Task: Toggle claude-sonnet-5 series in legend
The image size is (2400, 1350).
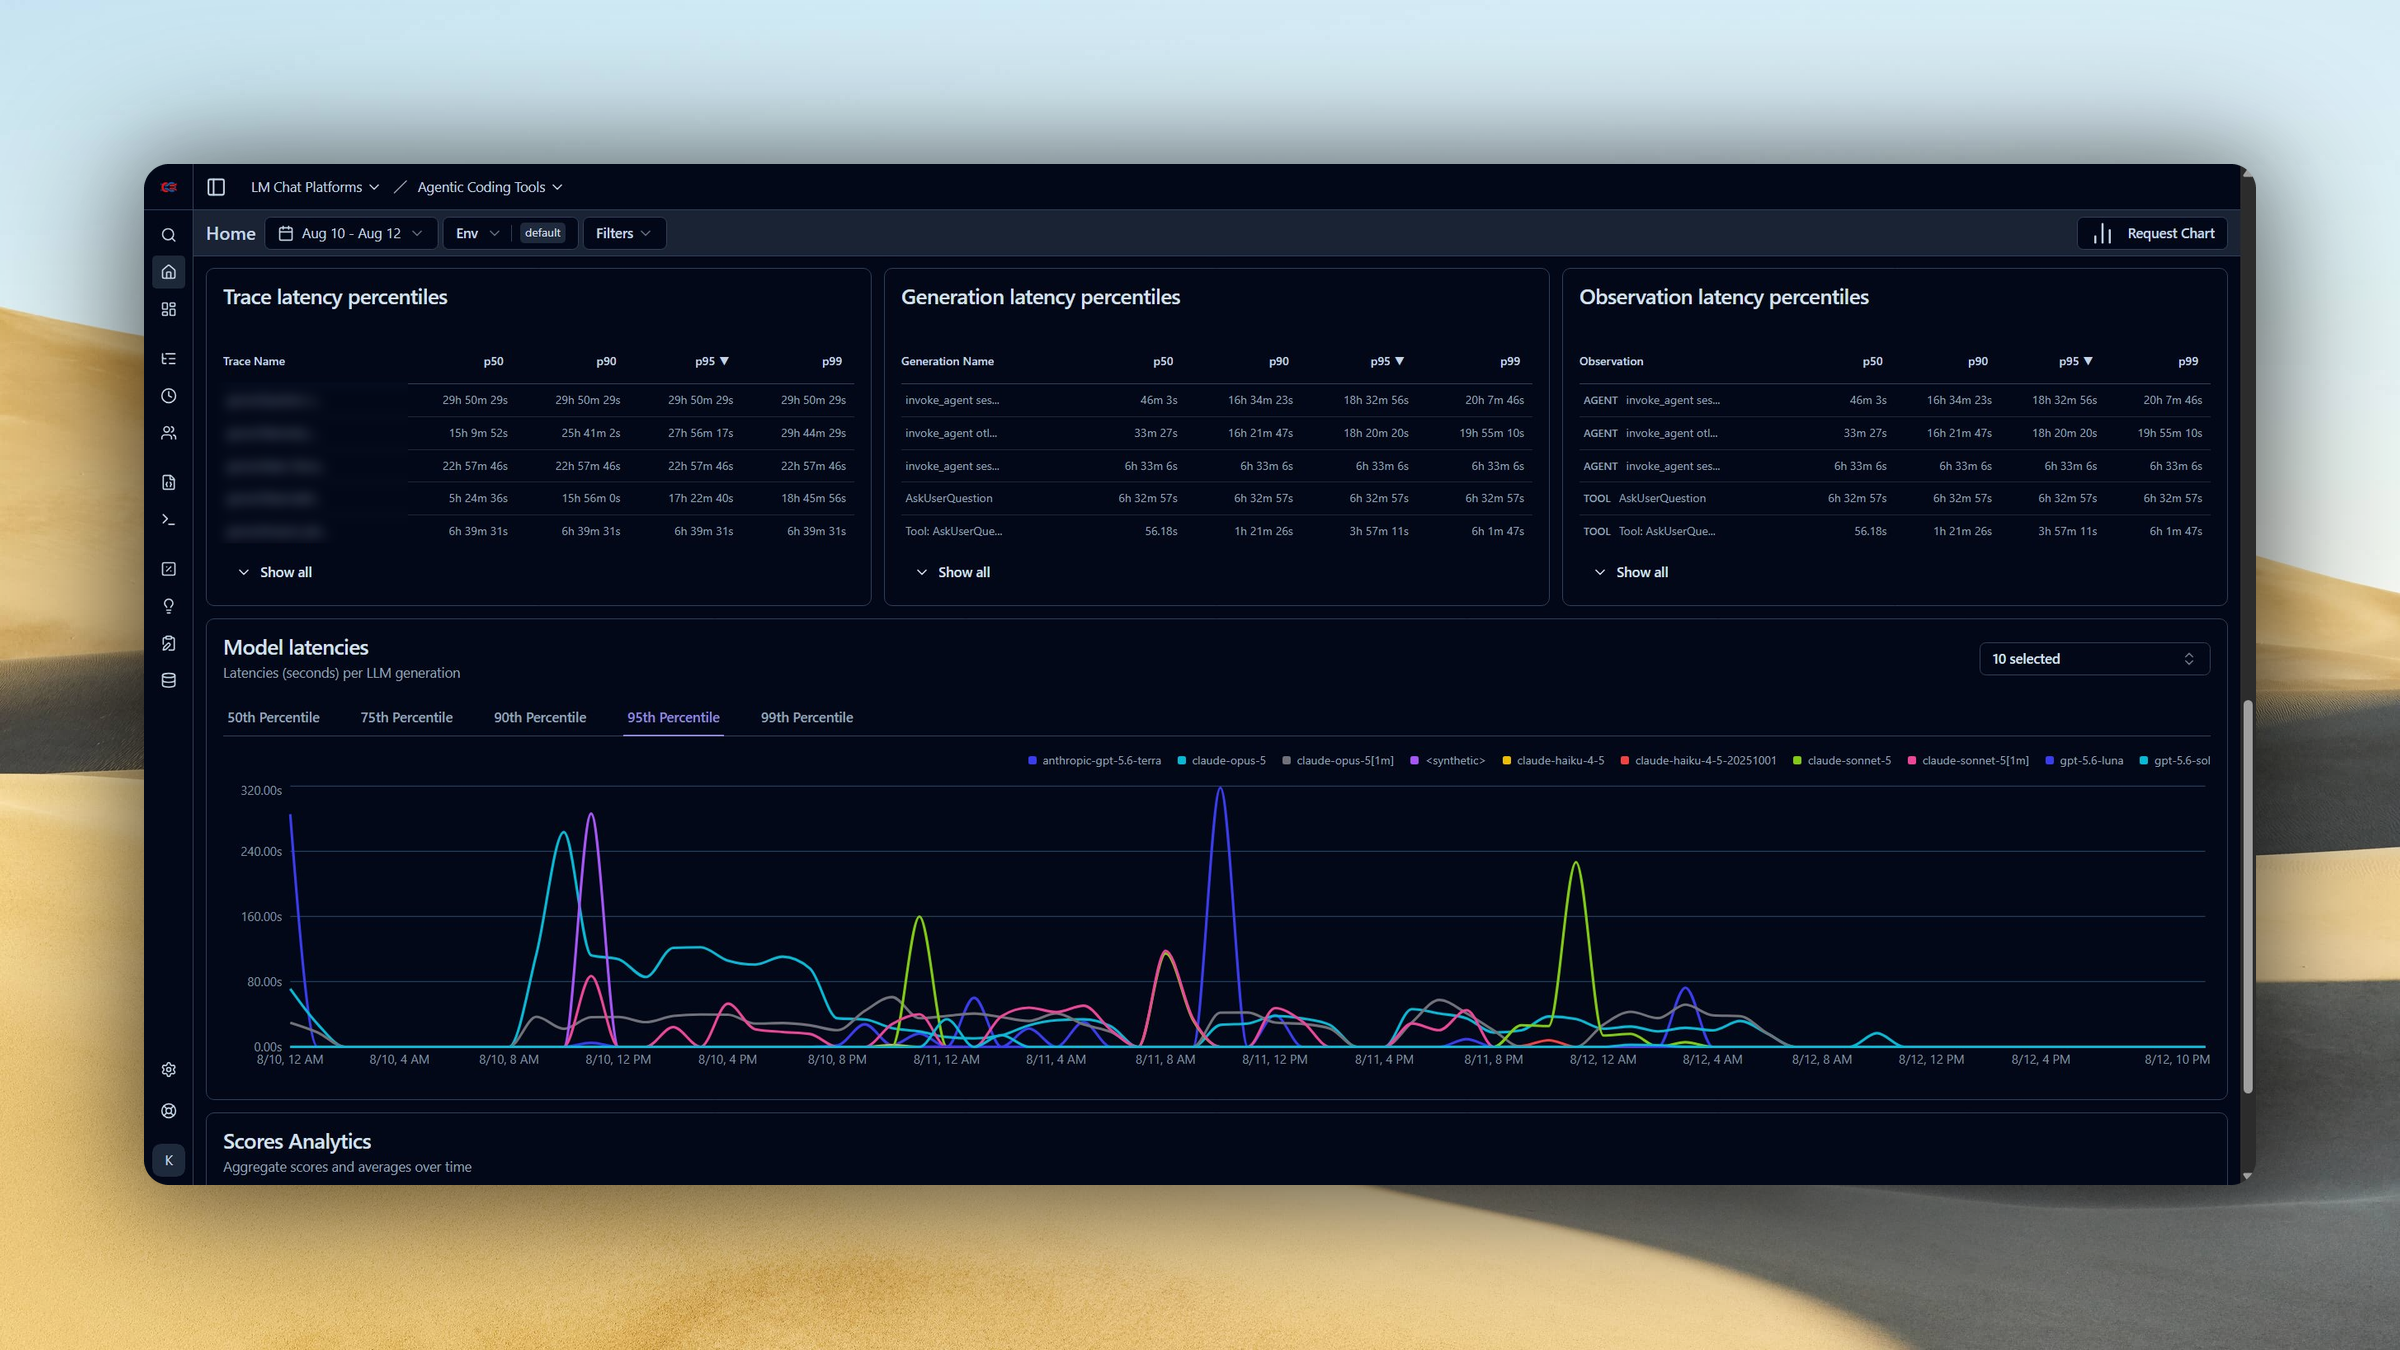Action: coord(1842,761)
